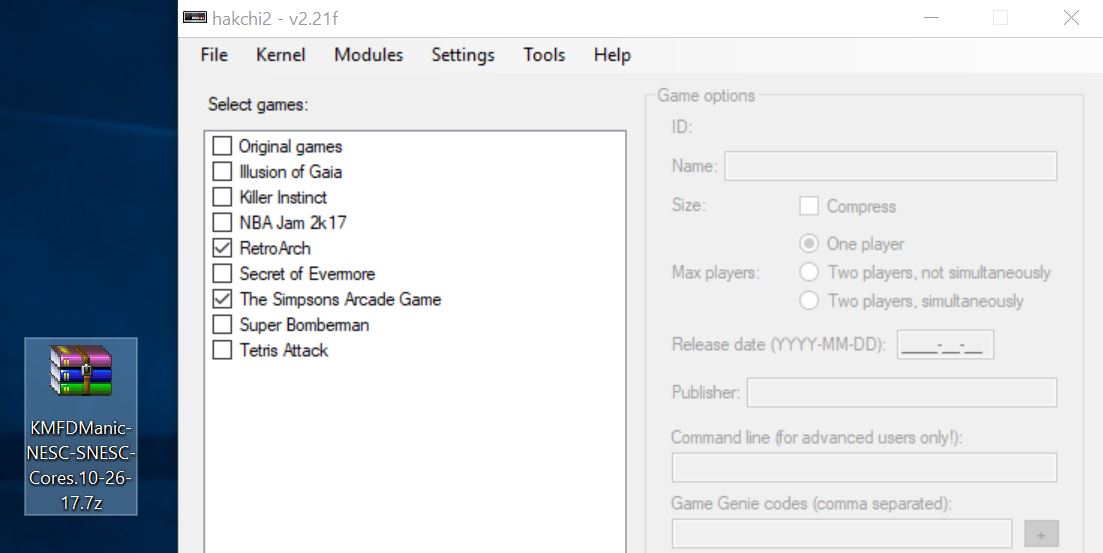Click the Publisher input field
The image size is (1103, 553).
tap(902, 393)
